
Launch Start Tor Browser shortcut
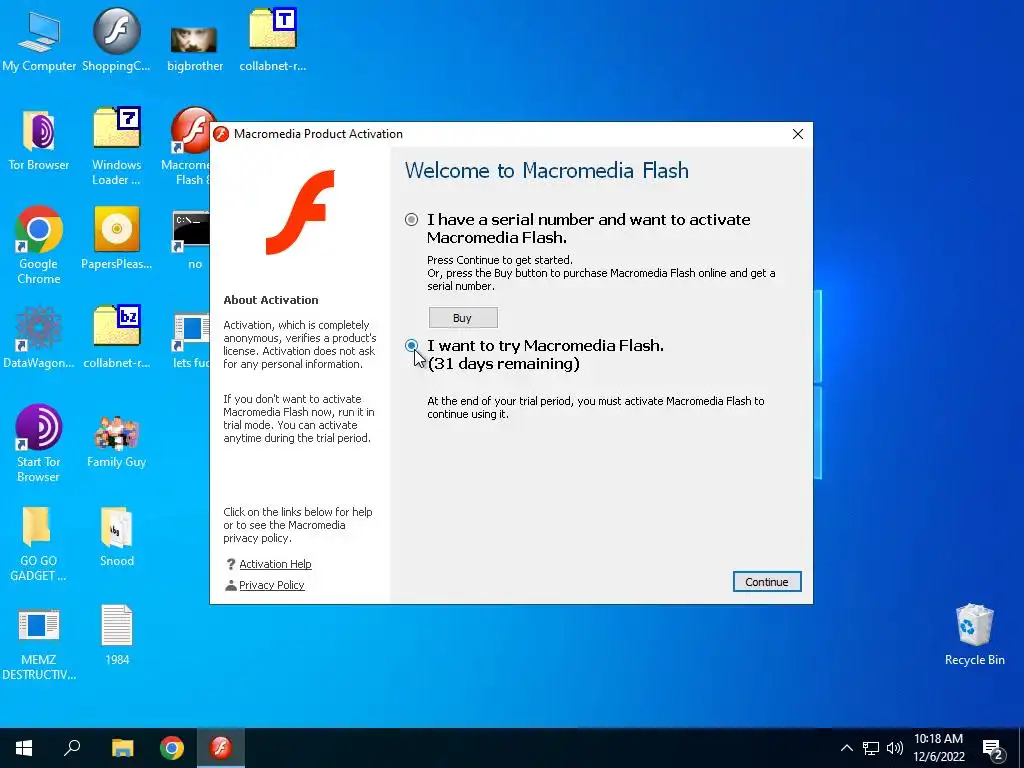pyautogui.click(x=39, y=444)
